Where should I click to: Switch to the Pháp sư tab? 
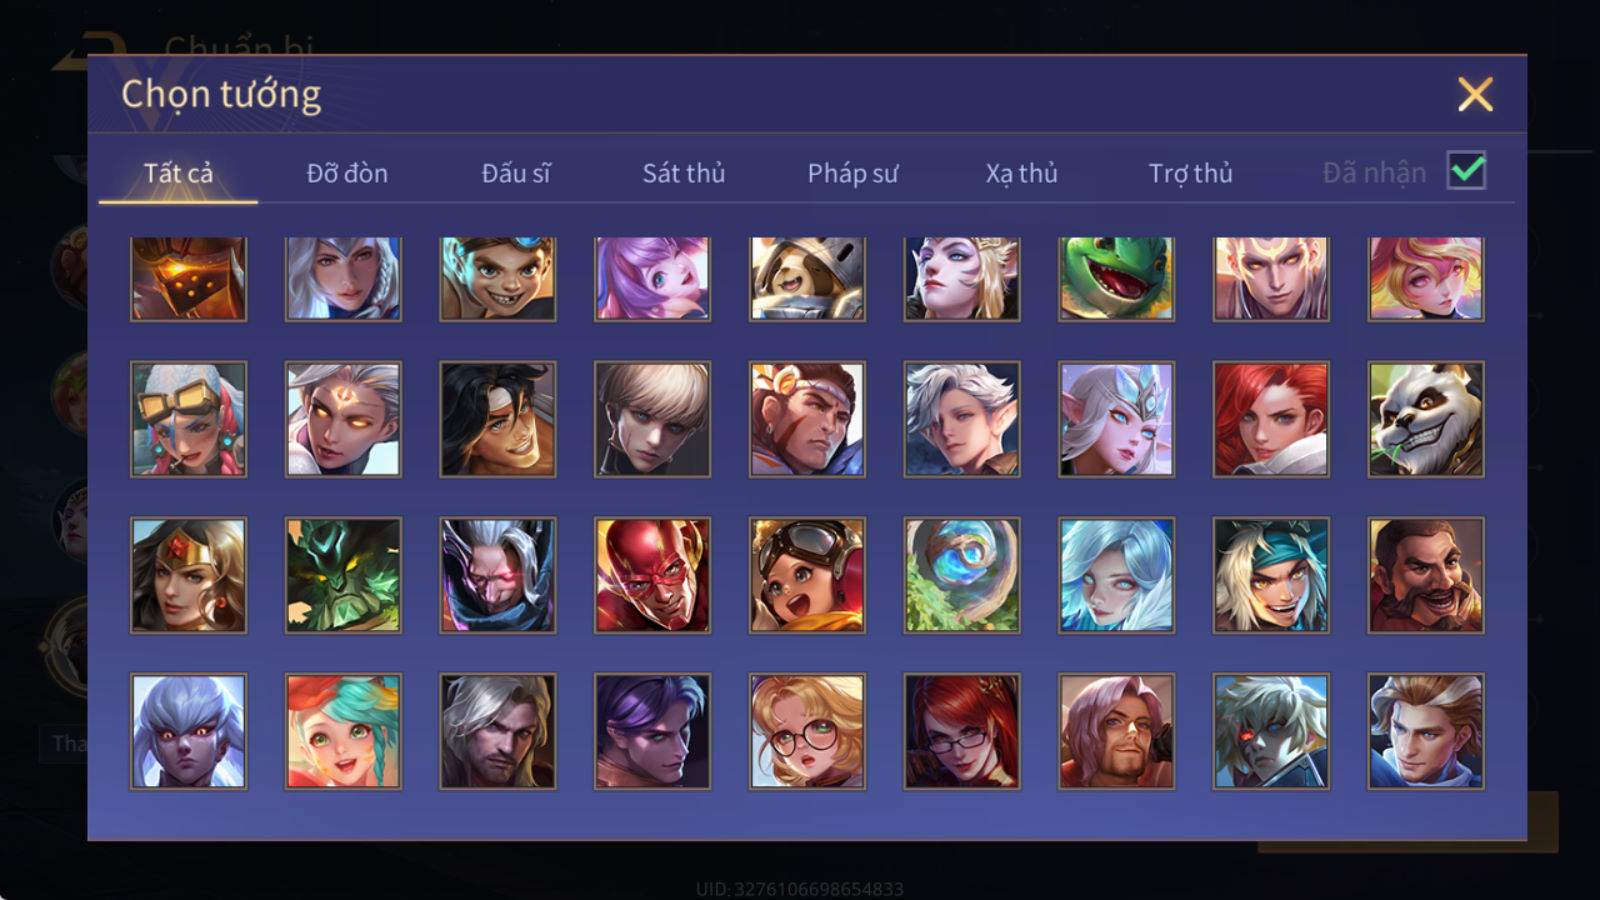(x=852, y=173)
